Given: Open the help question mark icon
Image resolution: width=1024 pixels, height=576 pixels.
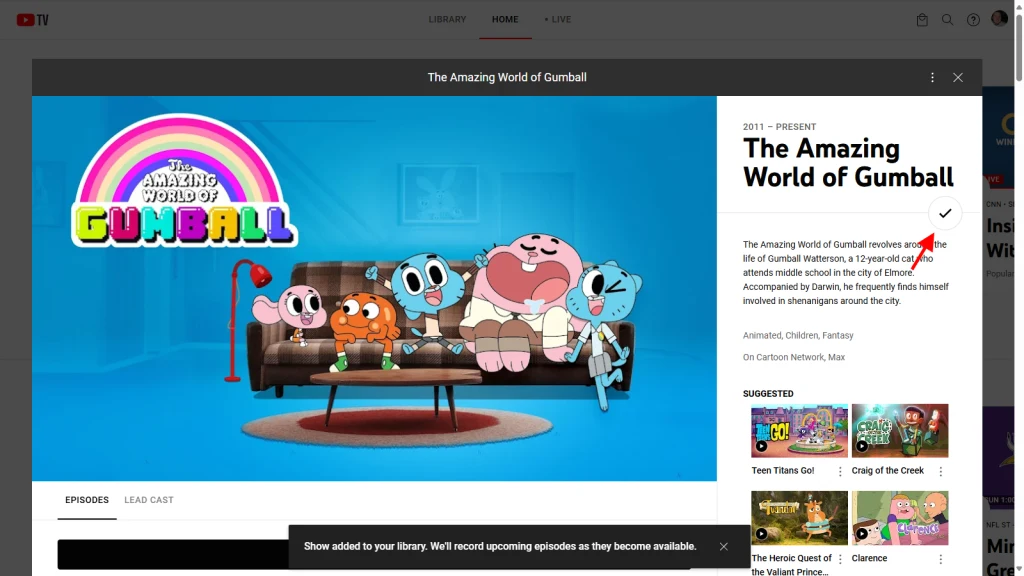Looking at the screenshot, I should [x=973, y=19].
